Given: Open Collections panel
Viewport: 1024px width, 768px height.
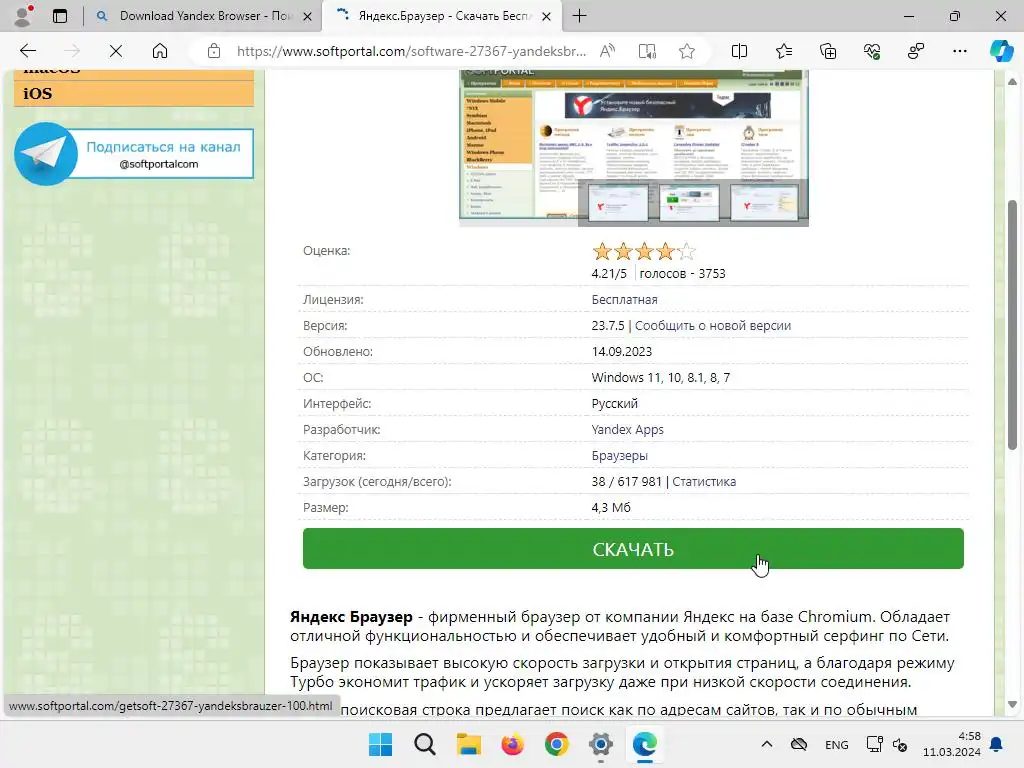Looking at the screenshot, I should (828, 51).
